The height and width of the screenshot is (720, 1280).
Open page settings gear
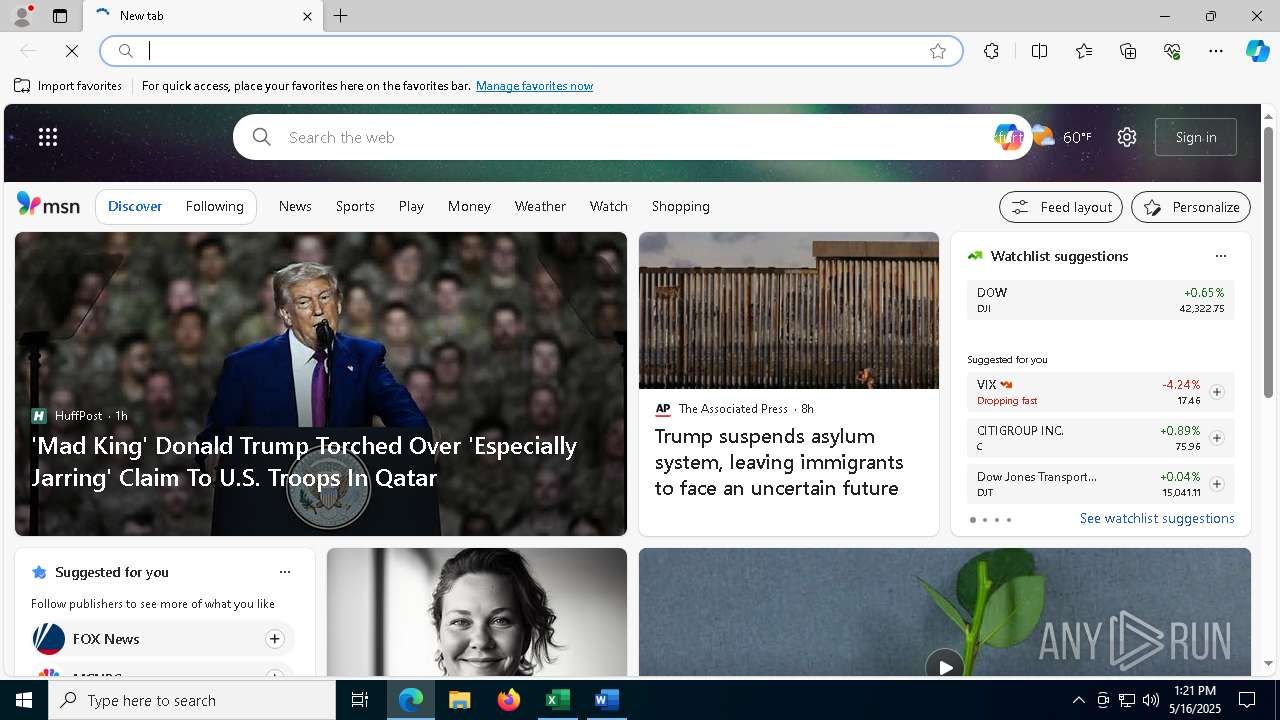click(x=1127, y=137)
